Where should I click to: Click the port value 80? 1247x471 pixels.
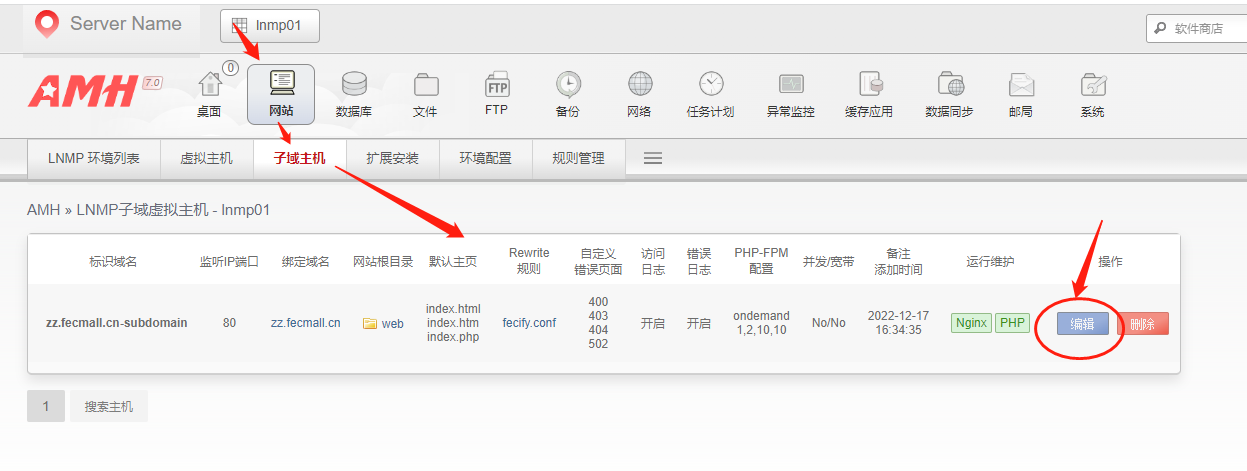[229, 323]
